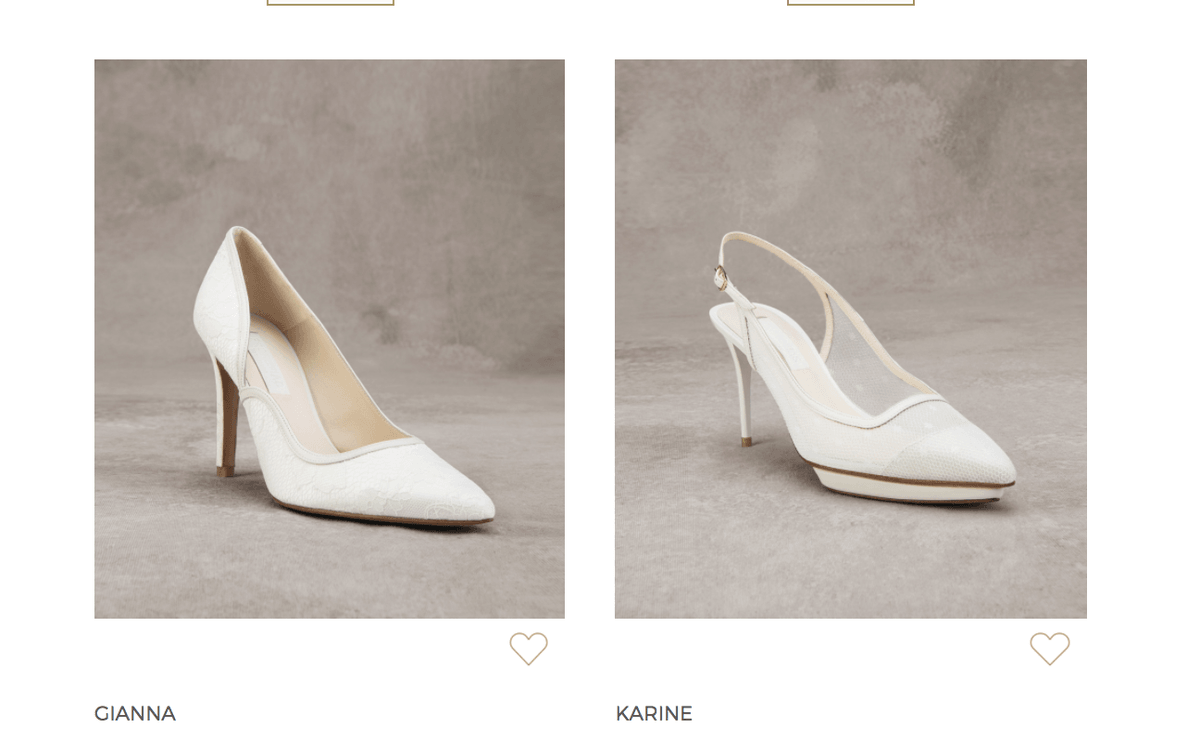
Task: Open the KARINE product name link
Action: [x=654, y=714]
